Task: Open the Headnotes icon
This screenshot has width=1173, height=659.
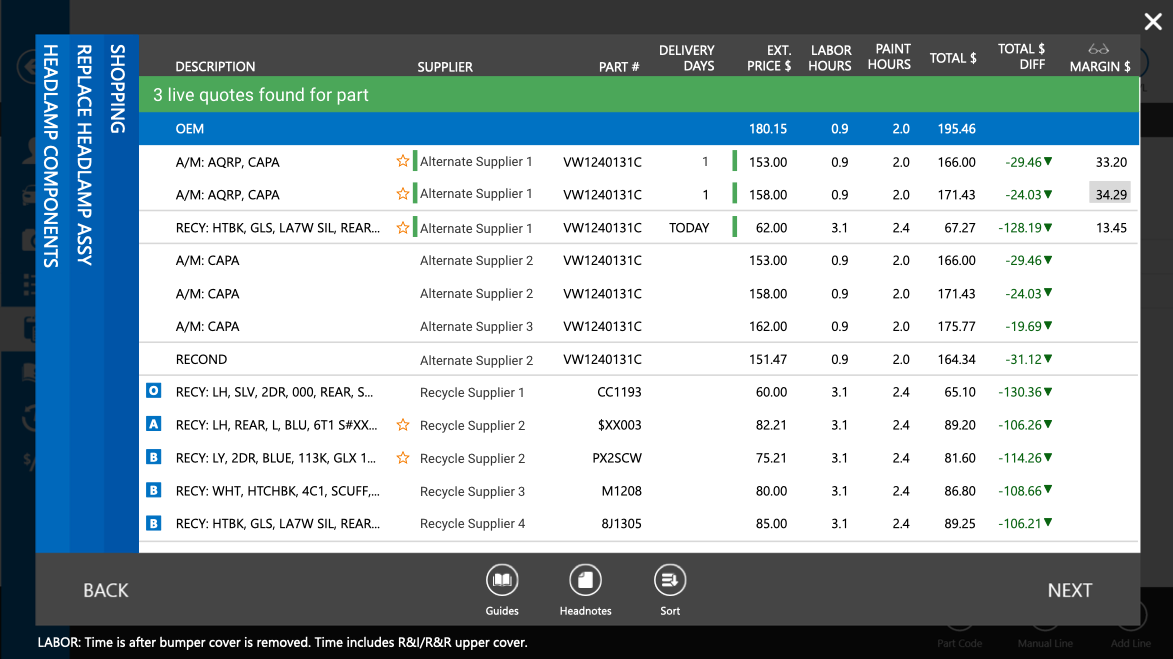Action: (x=585, y=580)
